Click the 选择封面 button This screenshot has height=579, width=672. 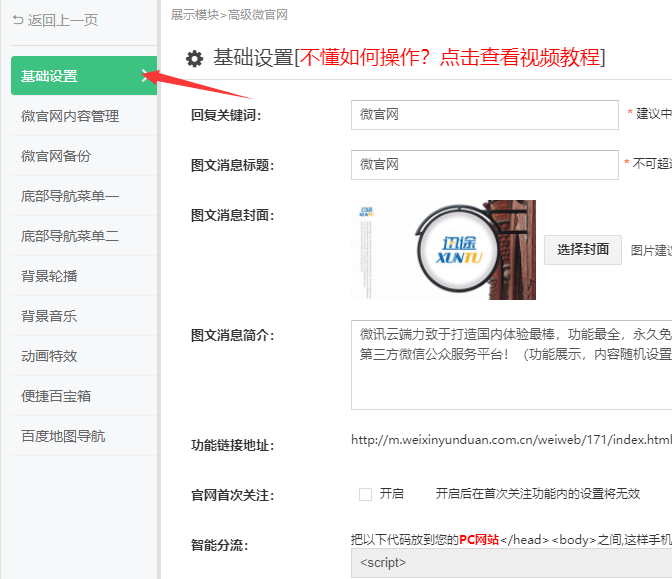pyautogui.click(x=583, y=250)
